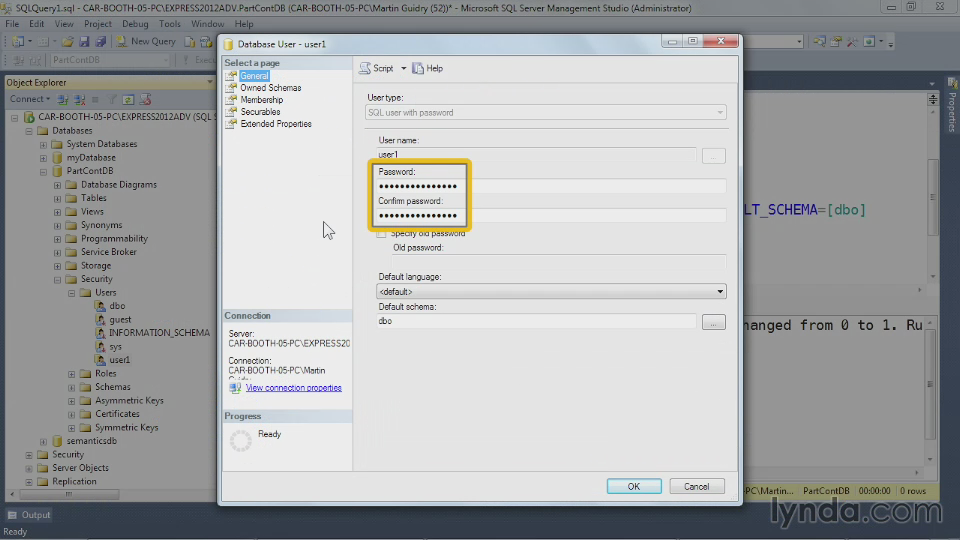This screenshot has height=540, width=960.
Task: Select the Securables page
Action: pyautogui.click(x=260, y=111)
